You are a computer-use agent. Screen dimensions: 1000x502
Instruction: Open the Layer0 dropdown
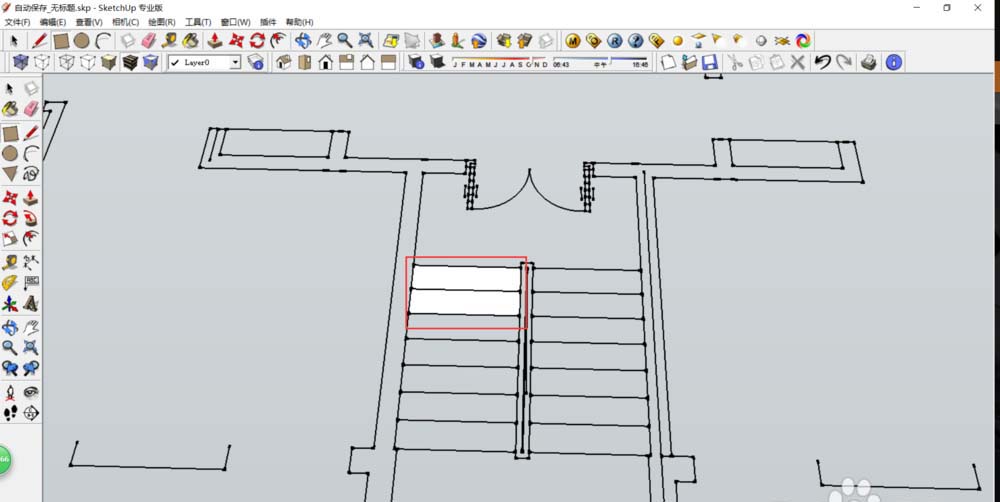tap(235, 63)
